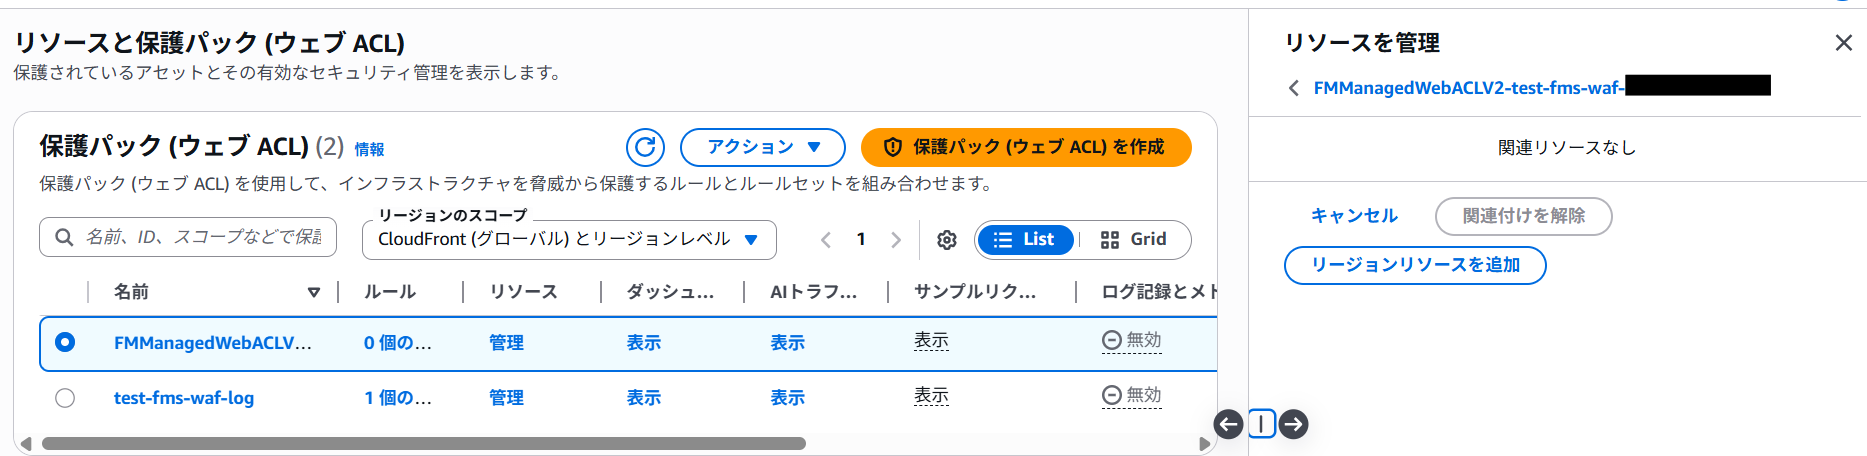Switch to Grid view
Viewport: 1867px width, 456px height.
point(1134,240)
